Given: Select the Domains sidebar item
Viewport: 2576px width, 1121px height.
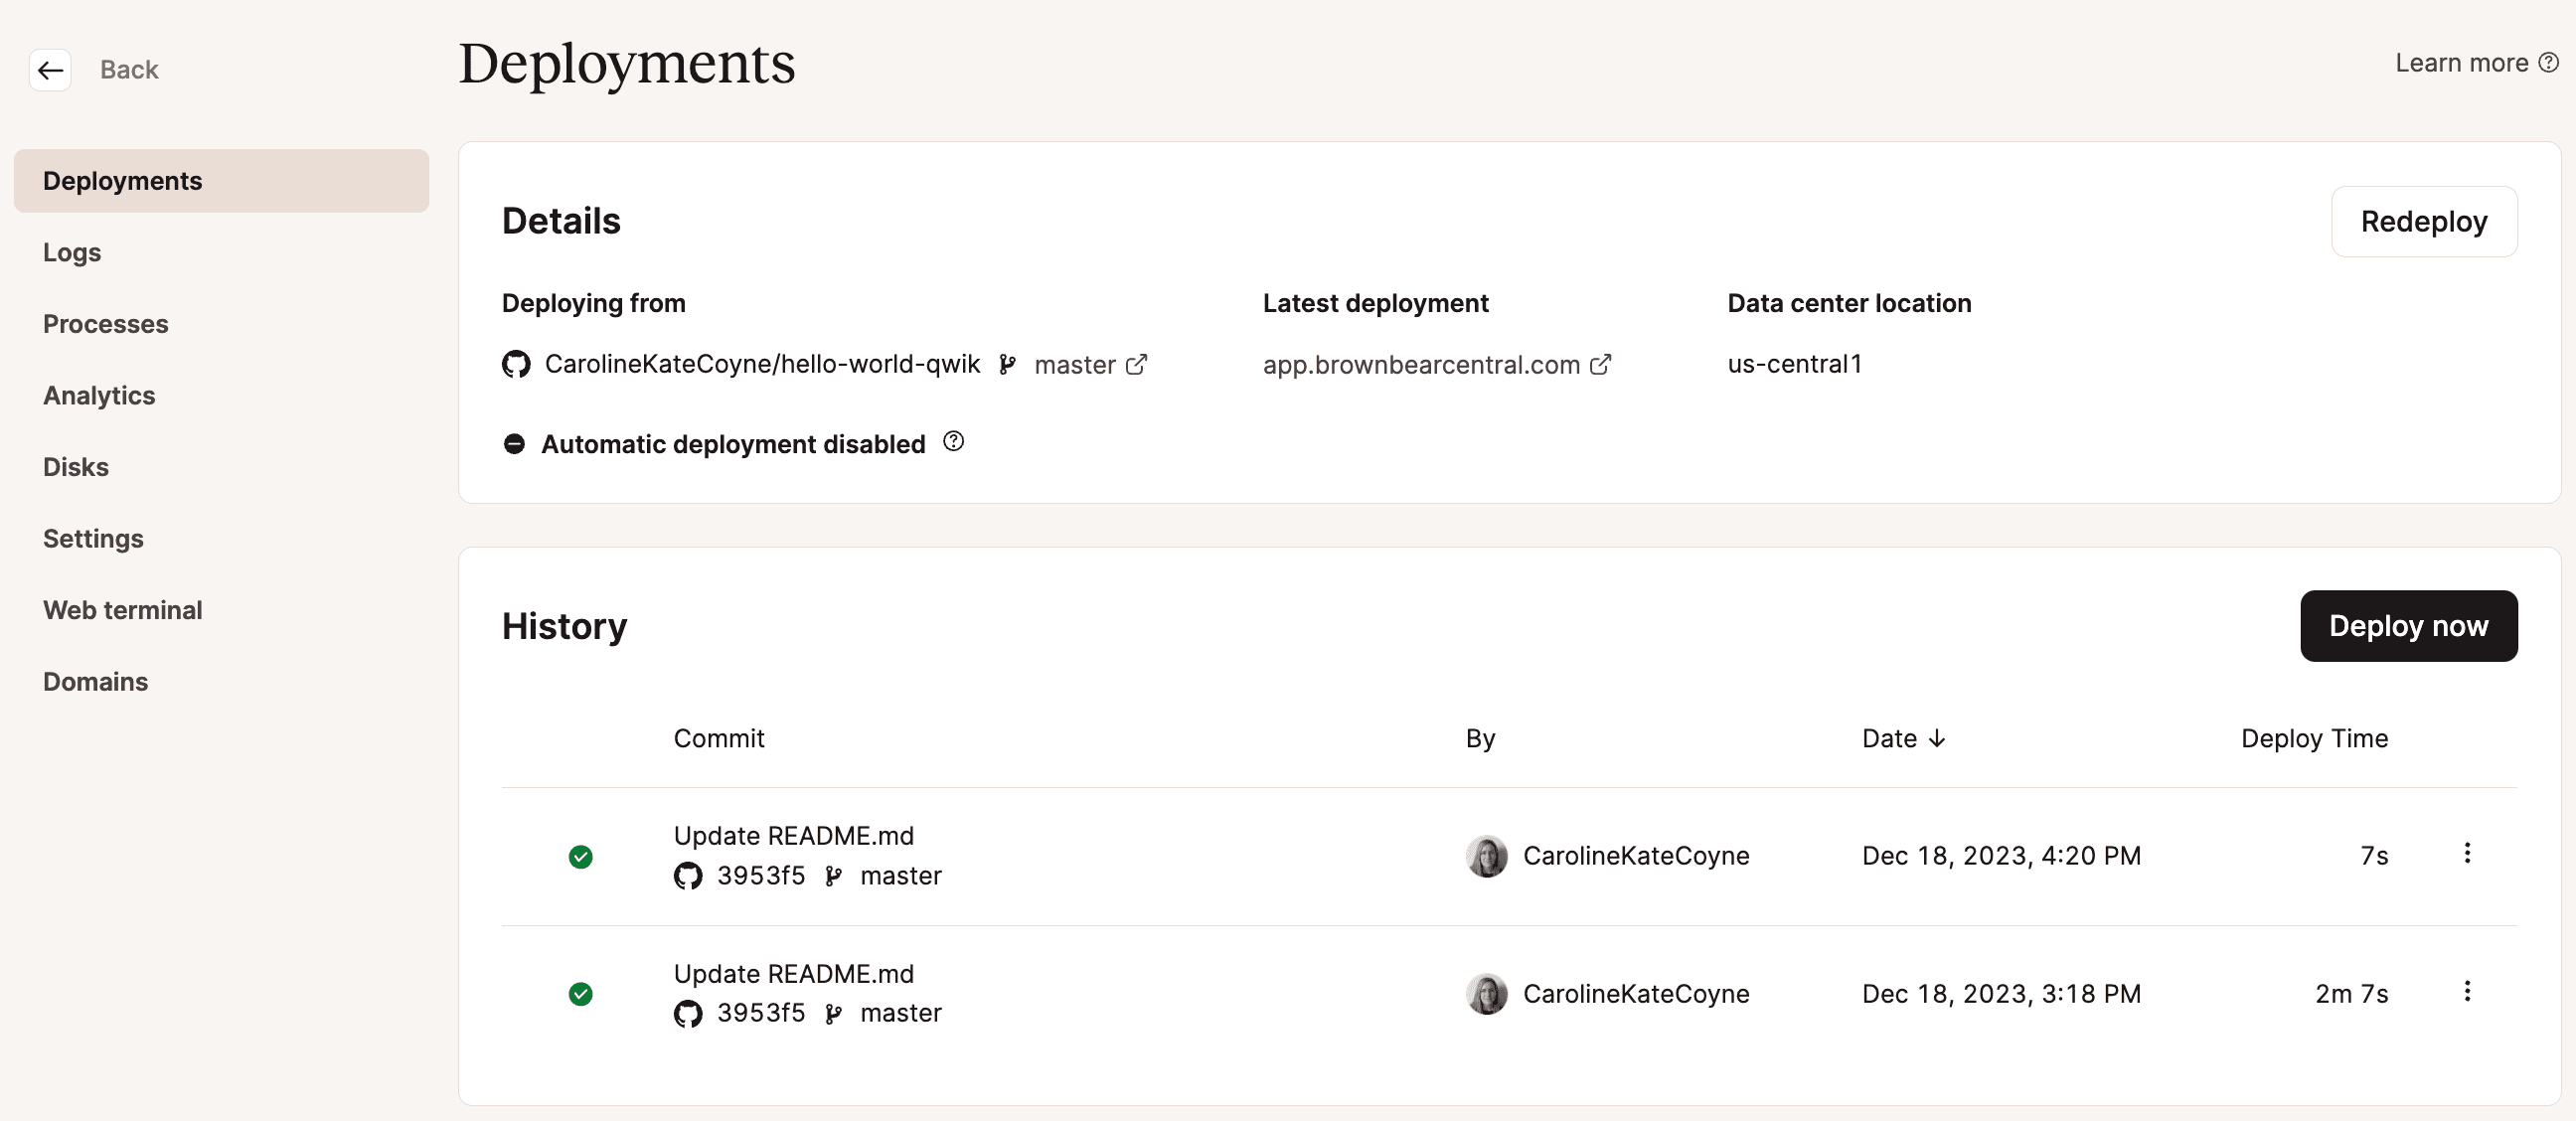Looking at the screenshot, I should pos(95,679).
